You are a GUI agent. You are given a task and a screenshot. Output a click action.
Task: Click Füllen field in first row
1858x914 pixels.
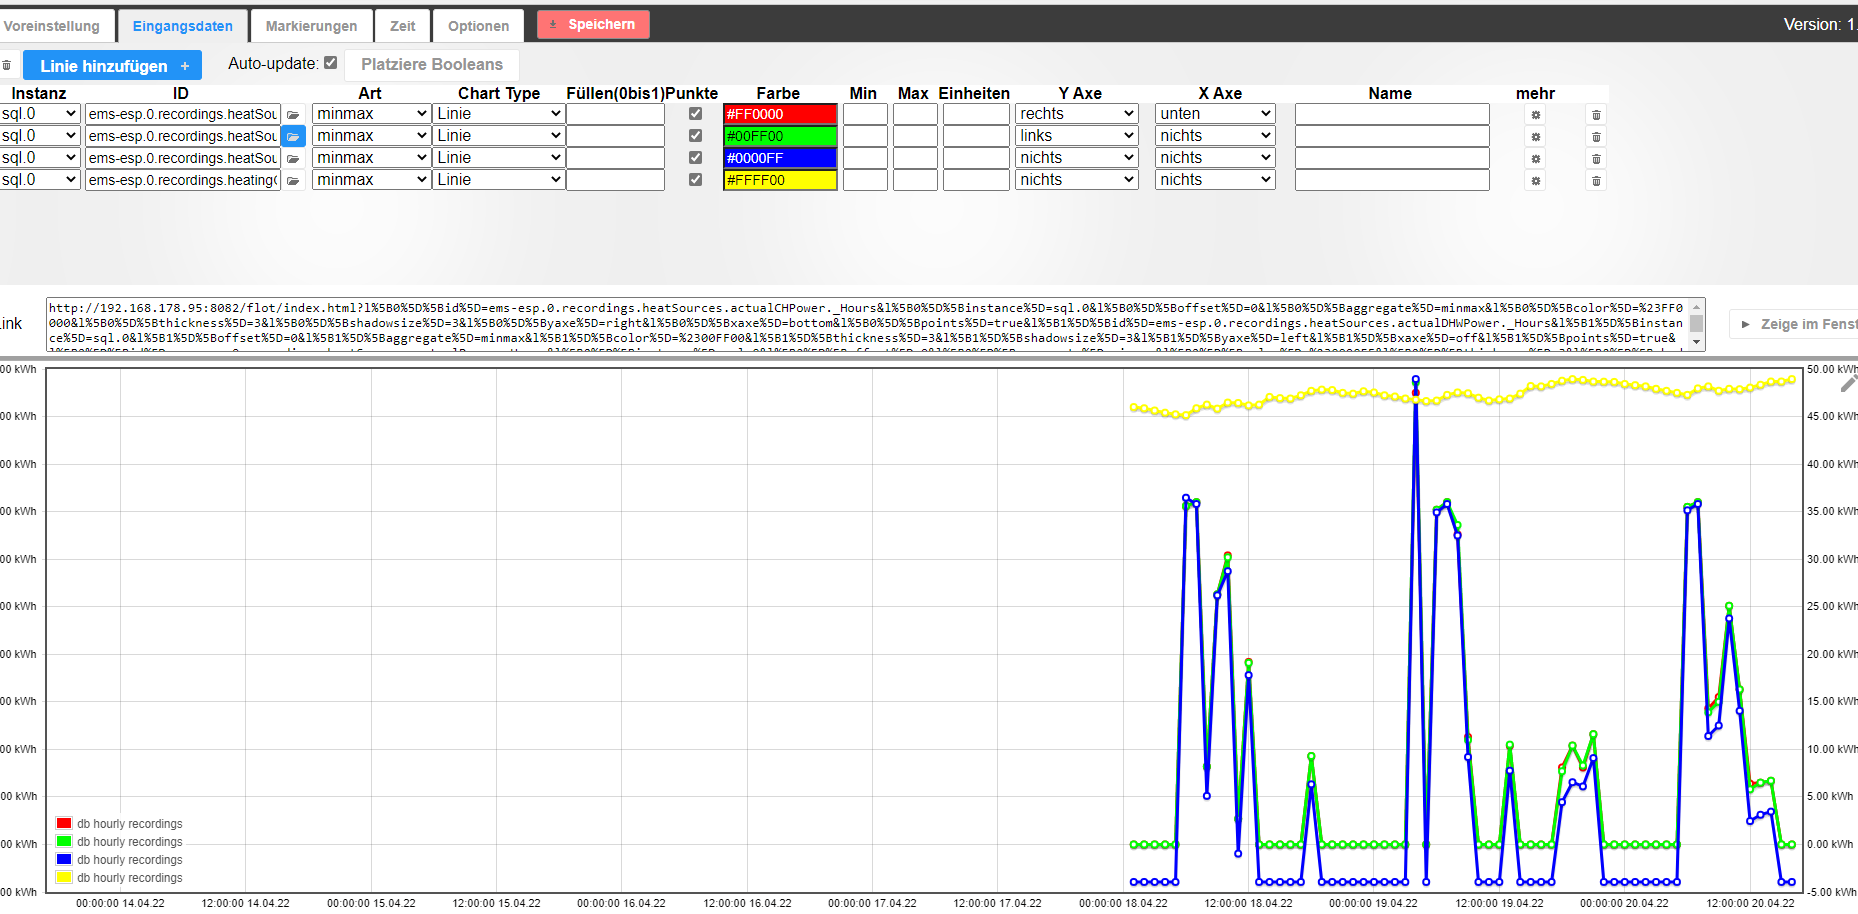coord(615,114)
